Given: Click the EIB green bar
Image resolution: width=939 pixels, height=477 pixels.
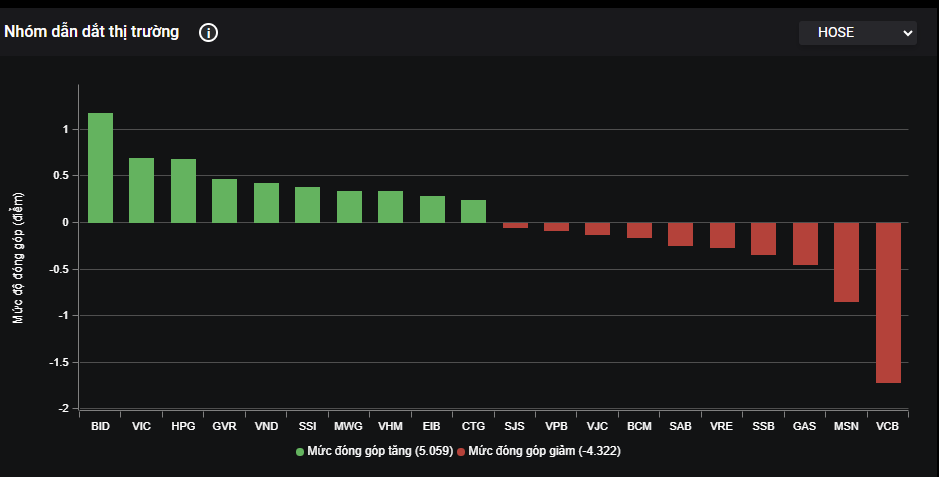Looking at the screenshot, I should tap(432, 209).
